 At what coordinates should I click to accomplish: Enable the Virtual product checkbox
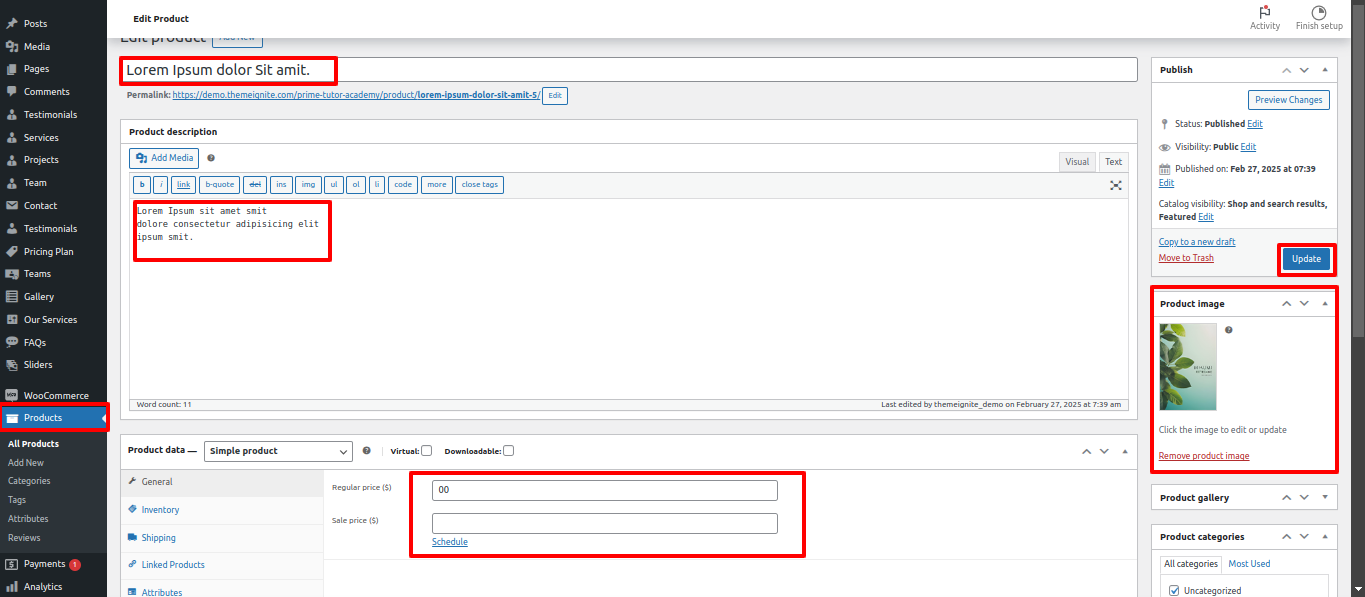[x=428, y=450]
